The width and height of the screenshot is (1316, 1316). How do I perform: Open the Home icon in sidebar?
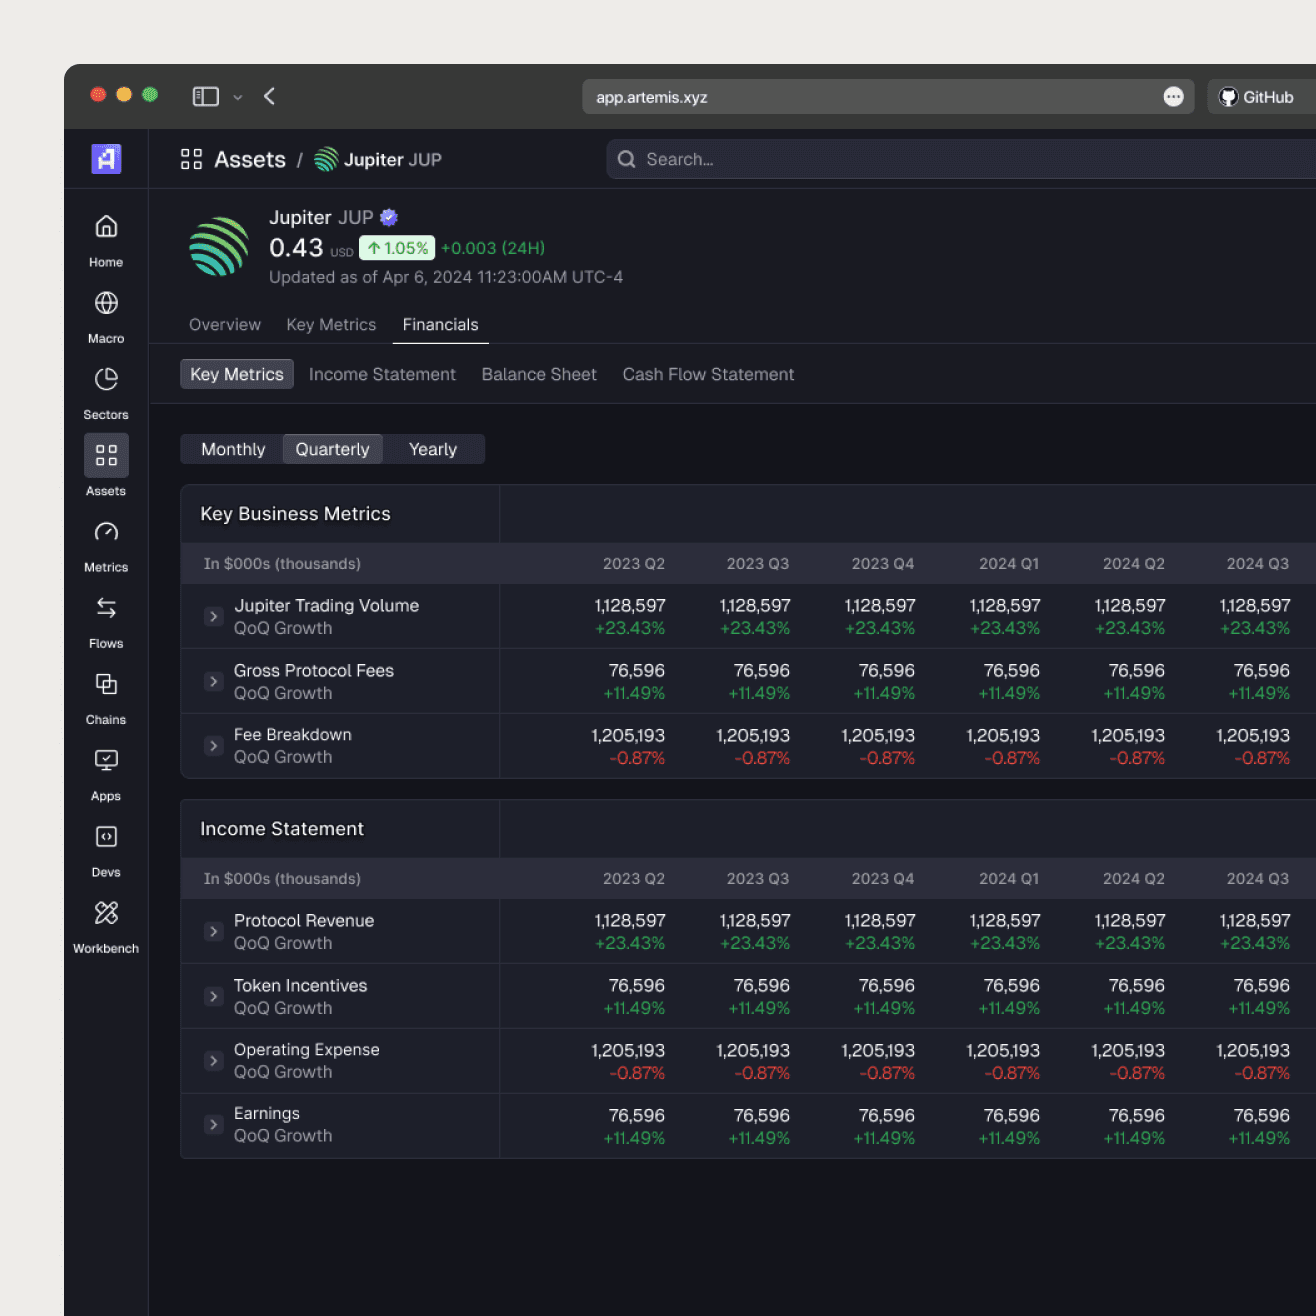(x=106, y=227)
